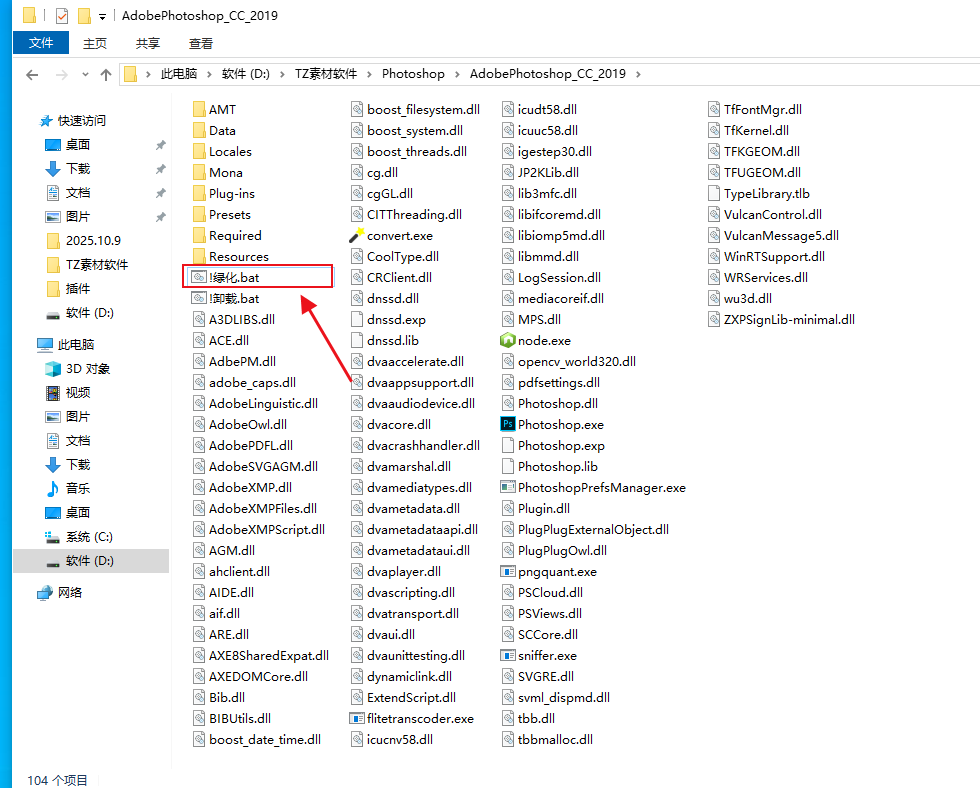Select the TypeLibrary.tlb file icon
The height and width of the screenshot is (788, 980).
pos(714,194)
